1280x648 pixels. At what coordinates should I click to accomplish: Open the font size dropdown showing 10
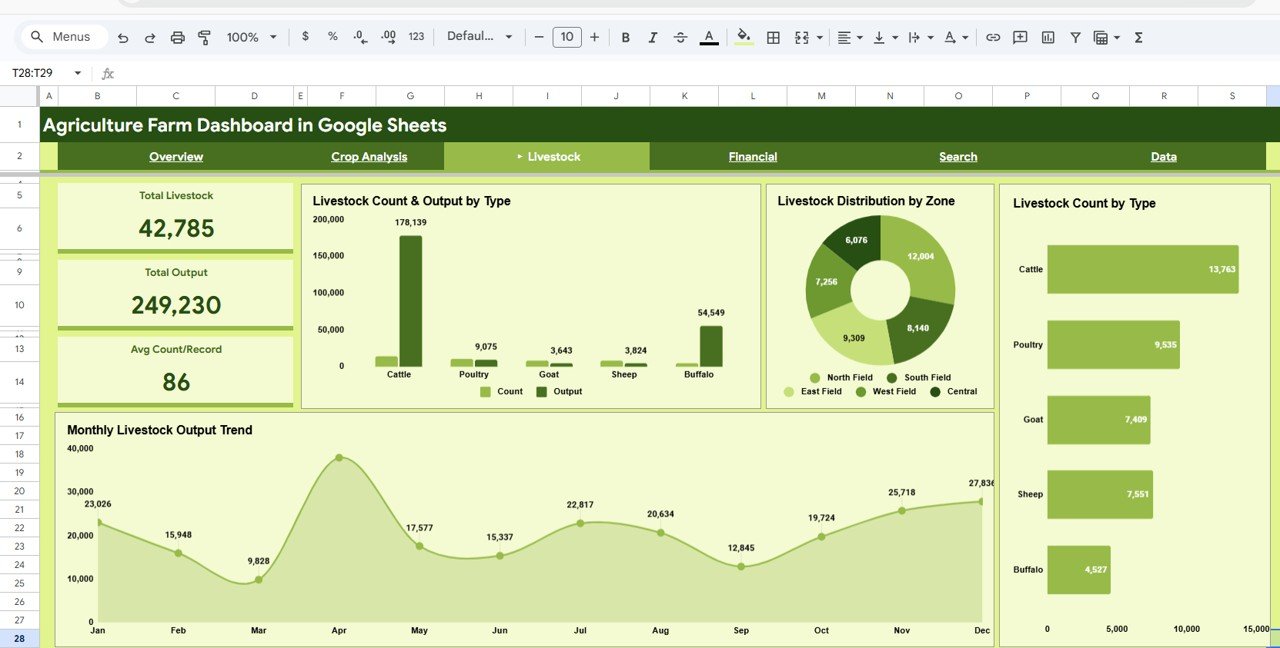567,37
